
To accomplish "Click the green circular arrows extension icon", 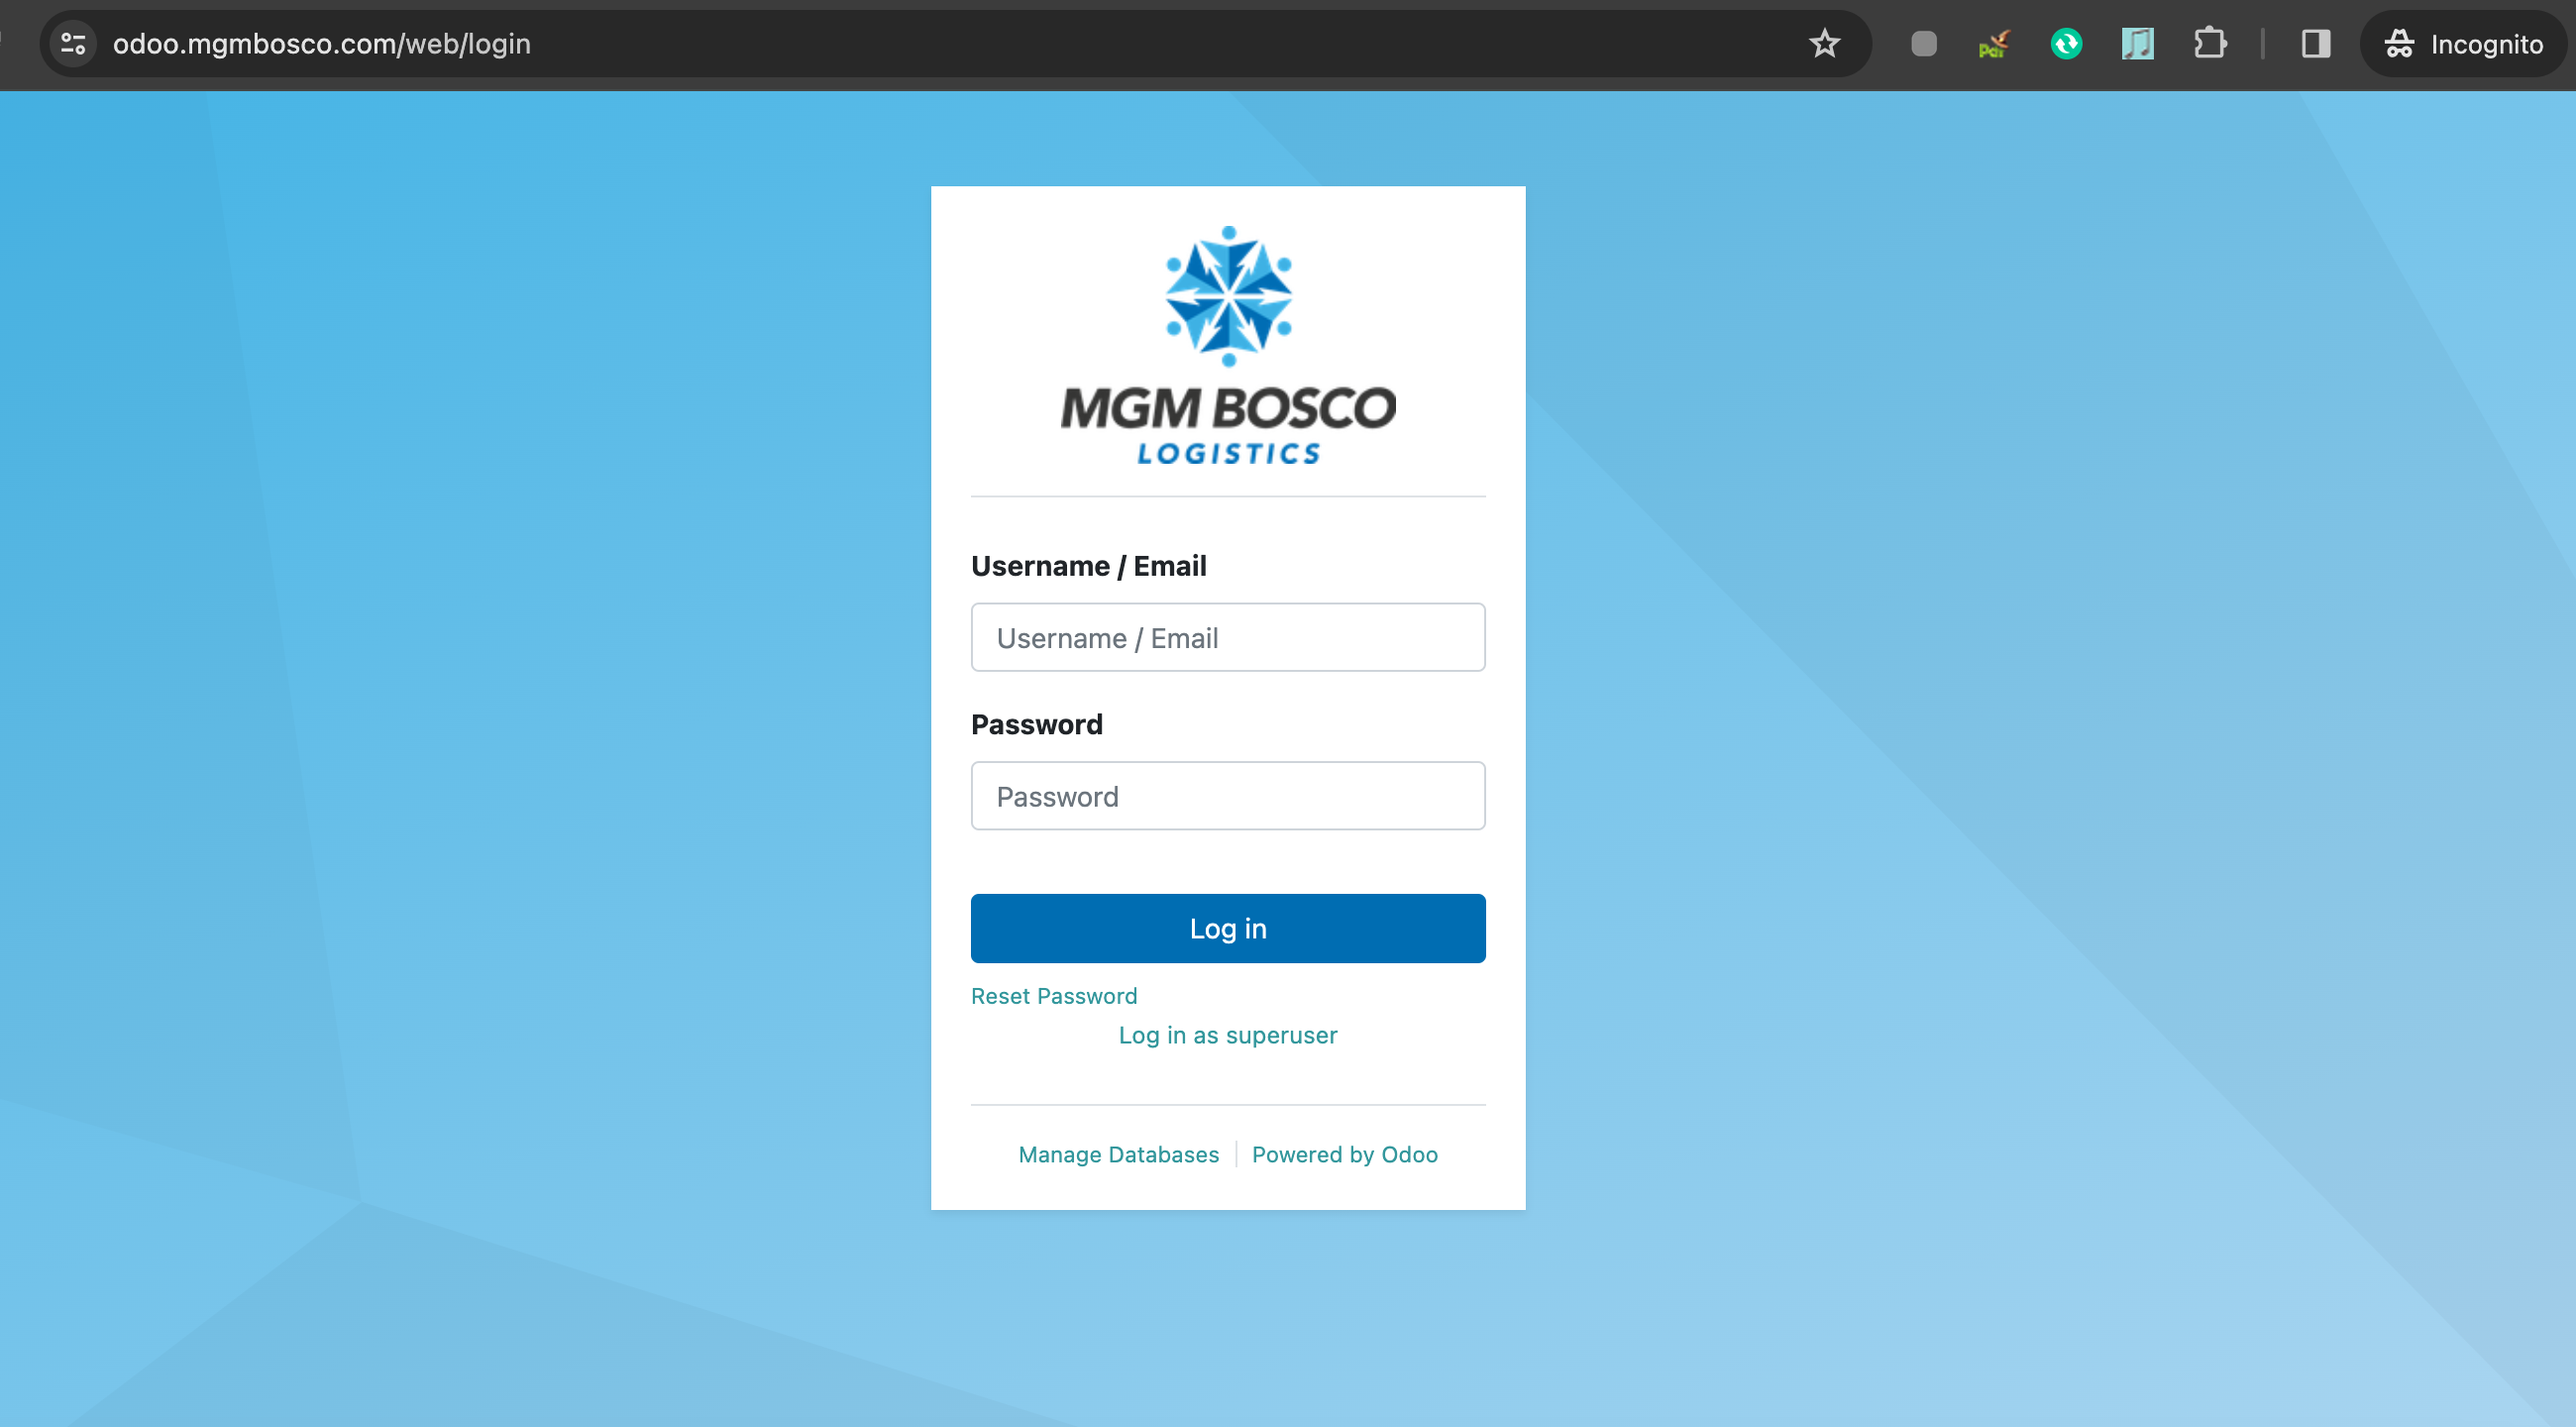I will tap(2066, 44).
